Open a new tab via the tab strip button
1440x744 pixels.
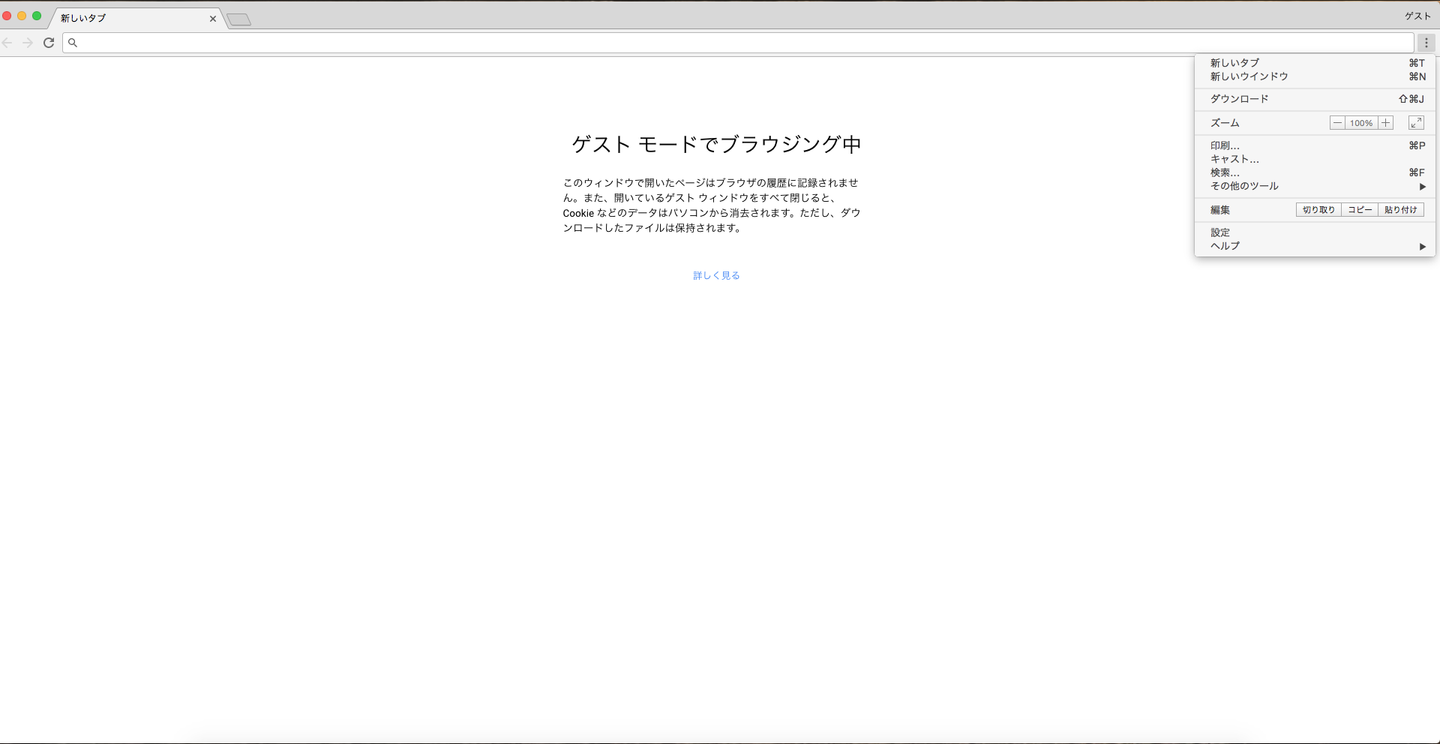[x=239, y=19]
